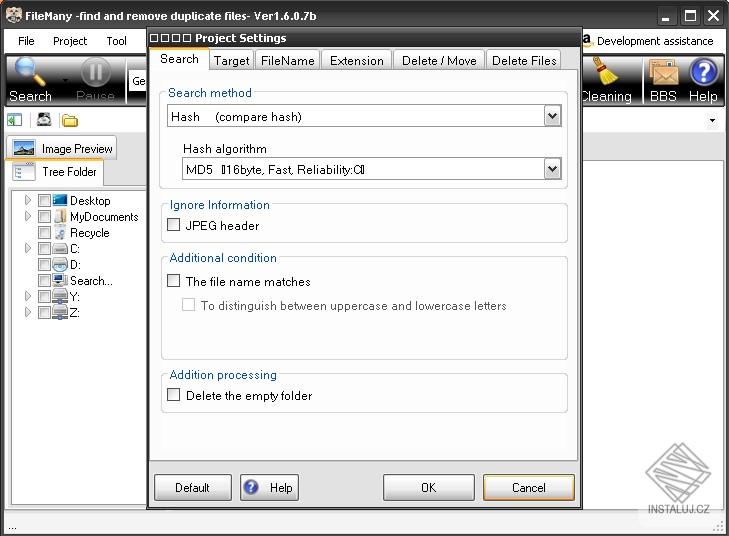Image resolution: width=729 pixels, height=536 pixels.
Task: Click the Recycle bin icon in the tree
Action: coord(60,232)
